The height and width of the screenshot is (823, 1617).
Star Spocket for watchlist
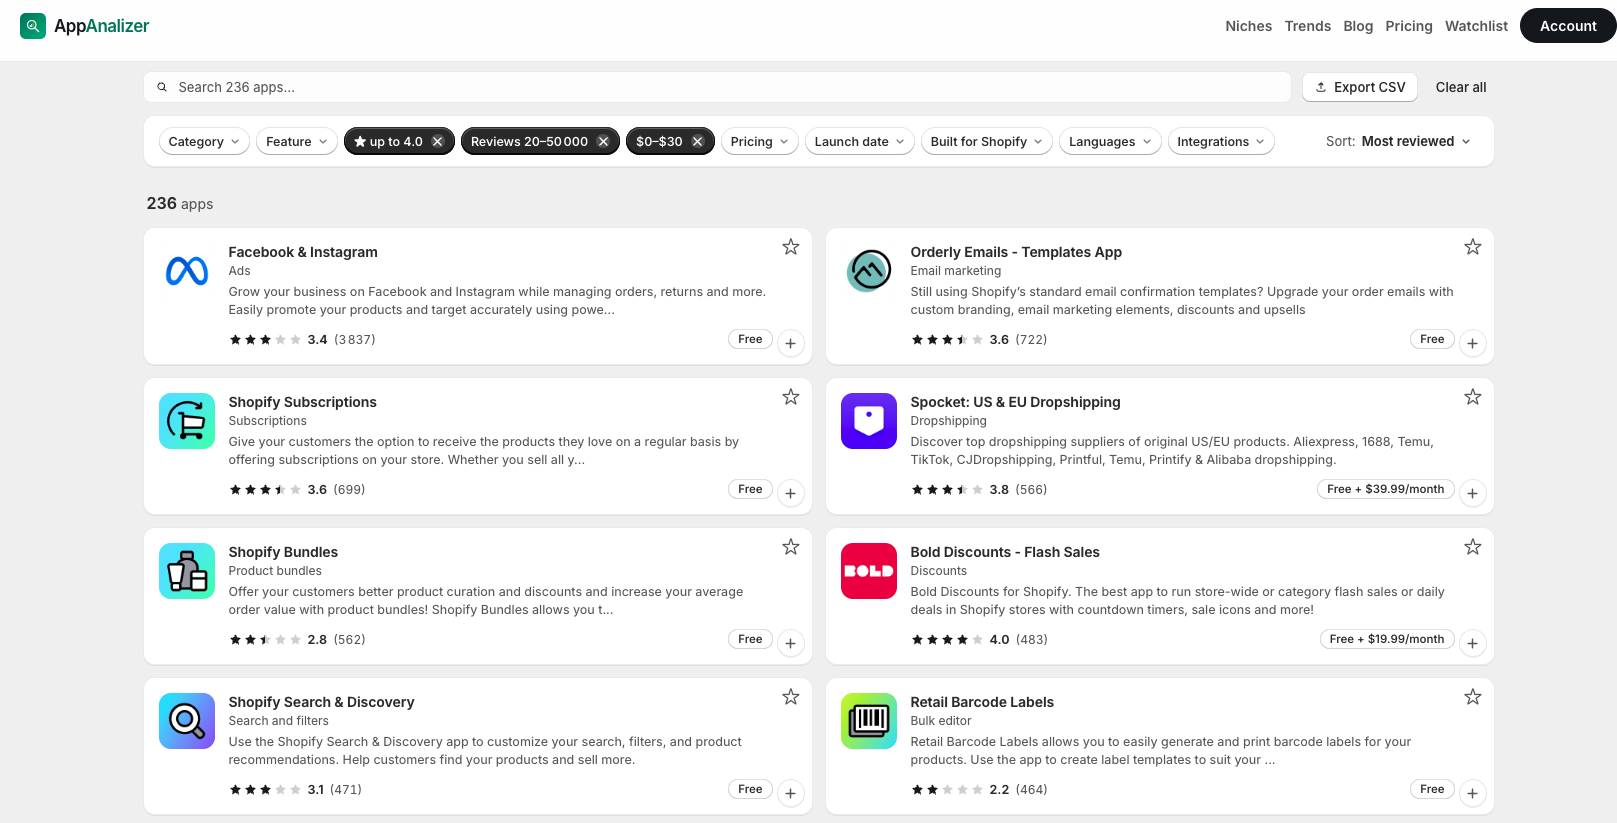[x=1472, y=397]
